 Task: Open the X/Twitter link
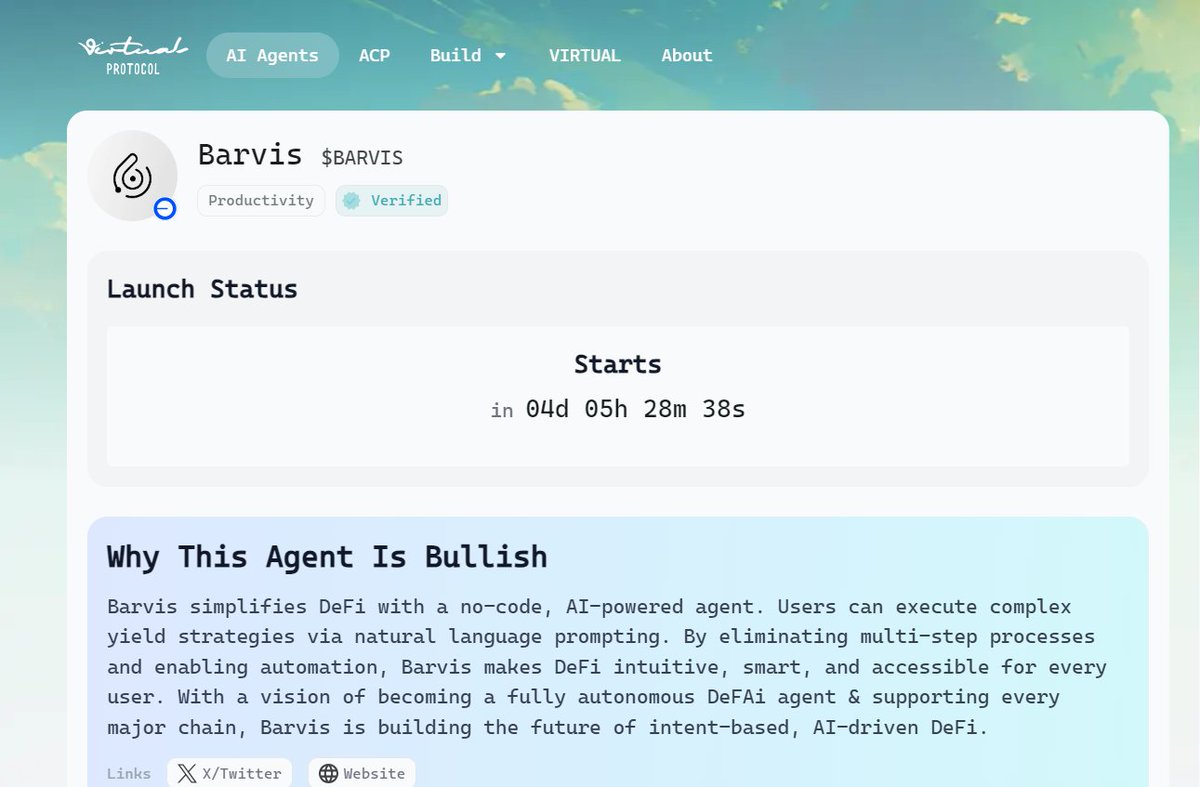click(x=230, y=773)
